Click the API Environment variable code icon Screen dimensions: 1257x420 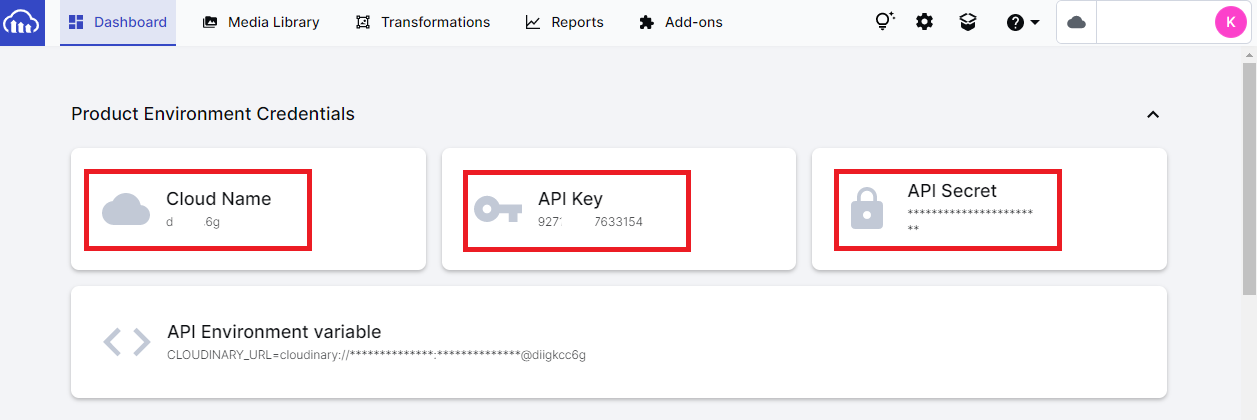[x=127, y=342]
